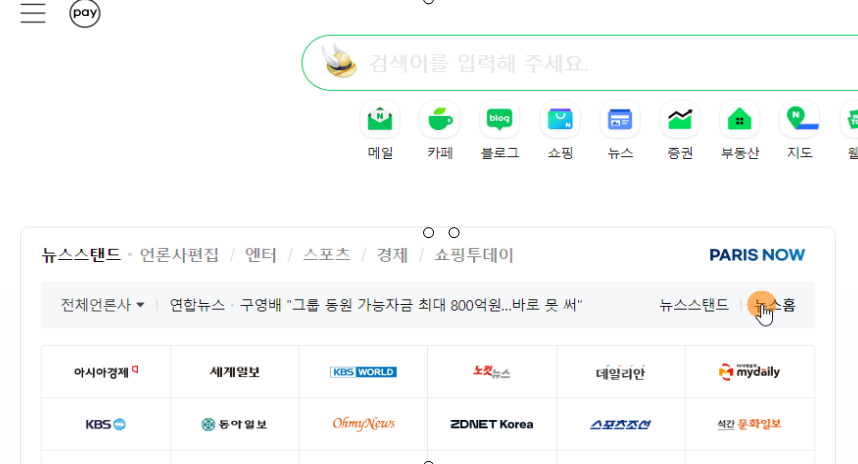
Task: Click the 지도 text label
Action: coord(799,153)
